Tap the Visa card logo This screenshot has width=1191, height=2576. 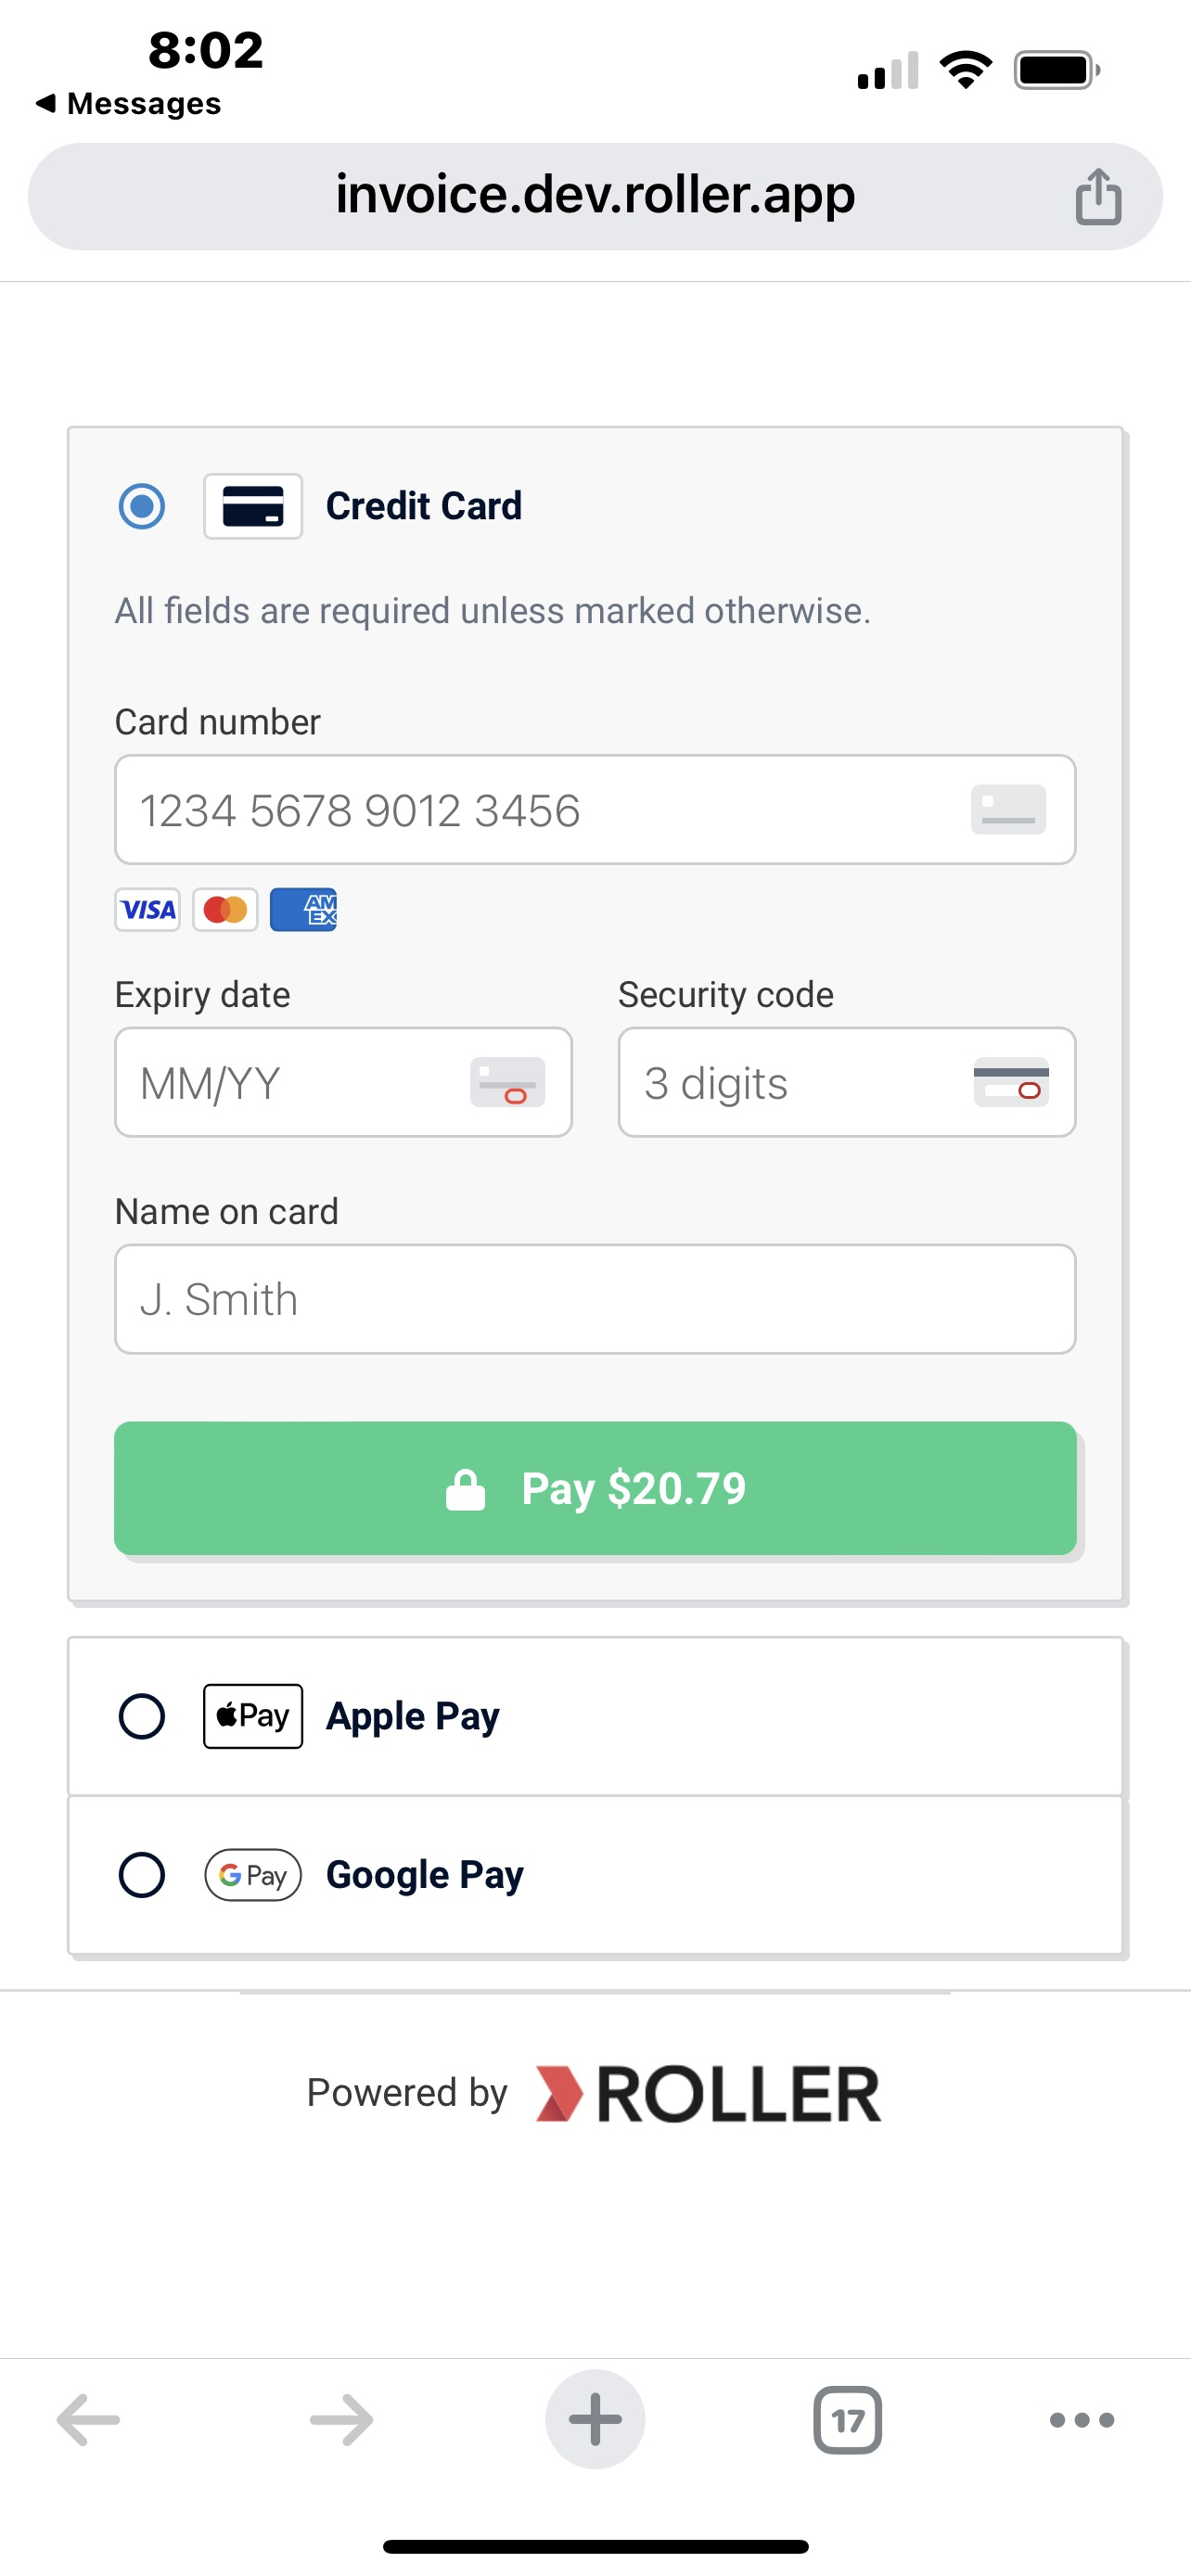click(148, 910)
